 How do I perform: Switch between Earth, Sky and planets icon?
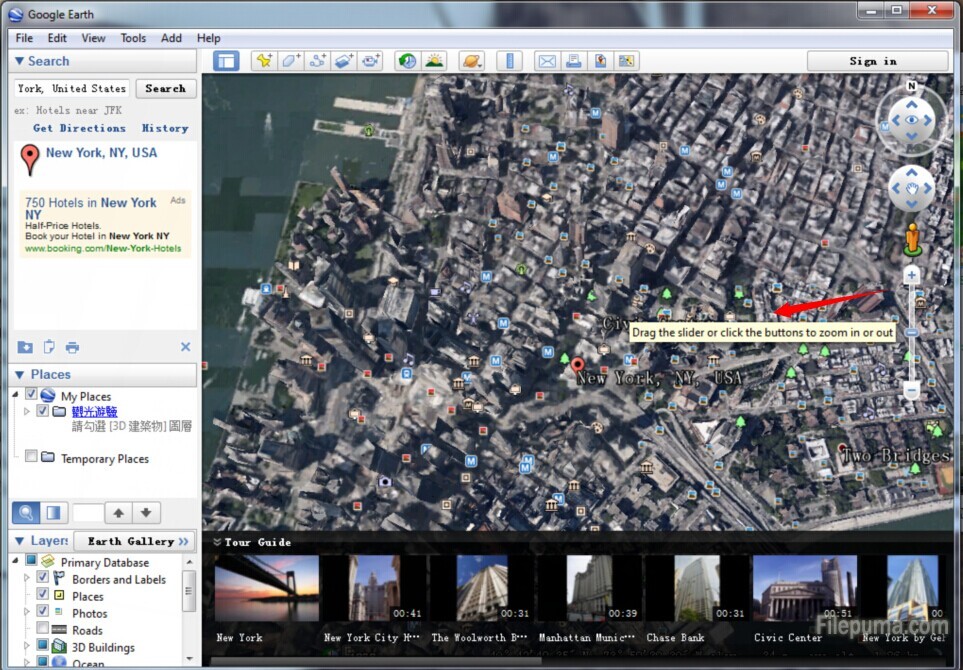tap(472, 61)
